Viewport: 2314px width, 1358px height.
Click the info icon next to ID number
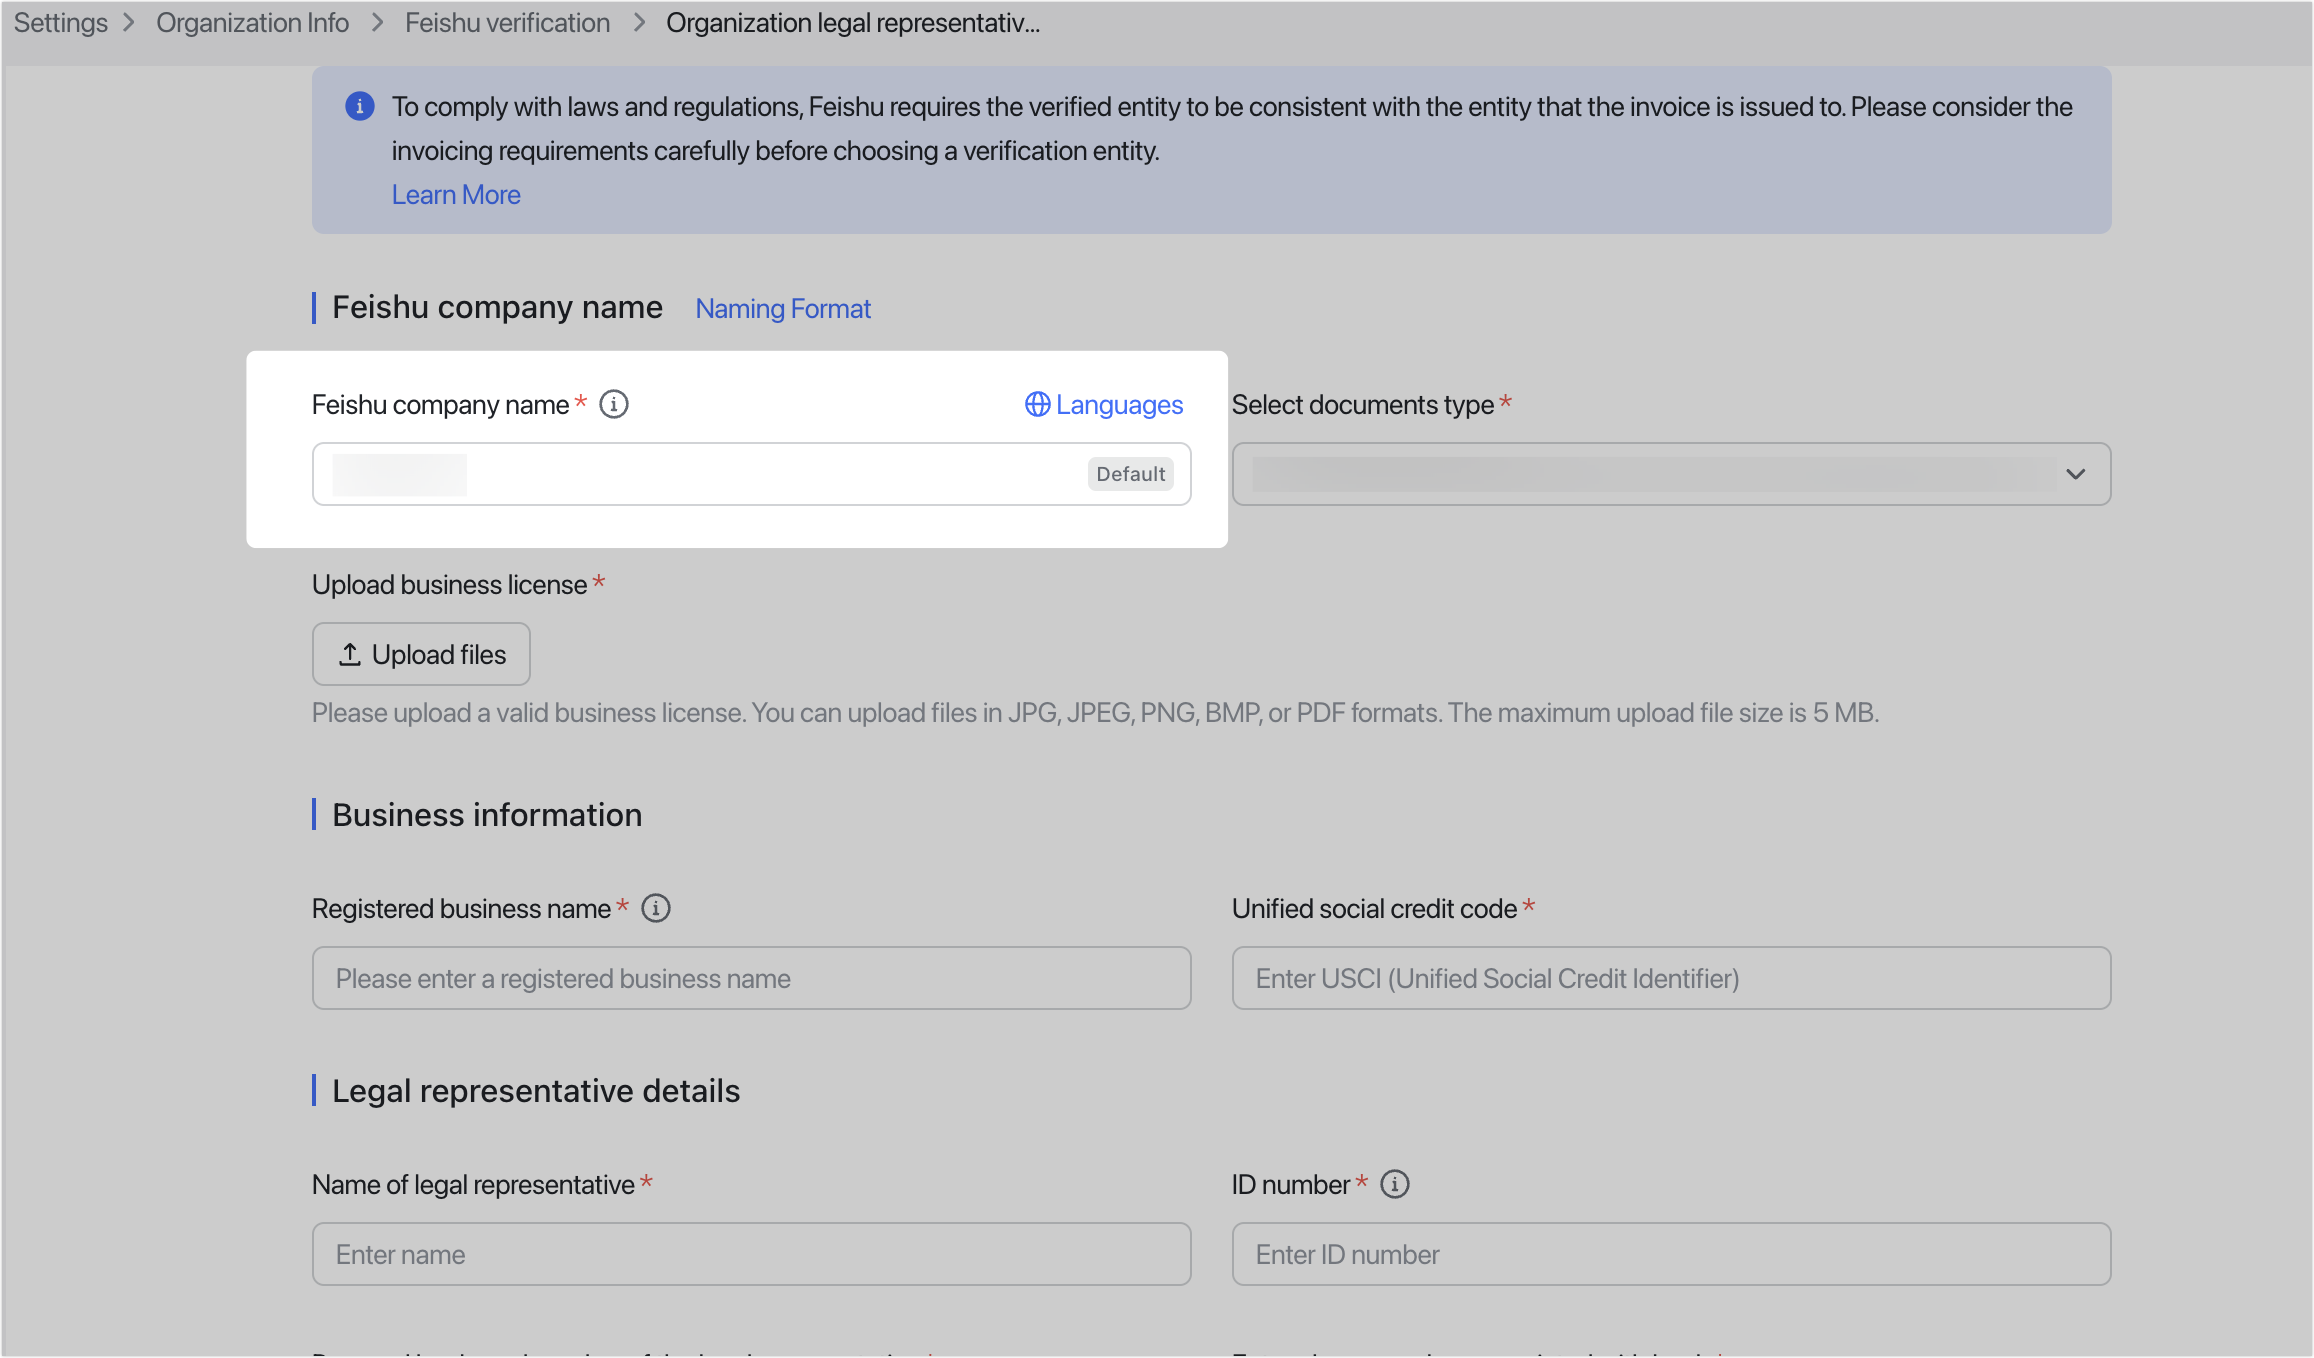point(1395,1184)
